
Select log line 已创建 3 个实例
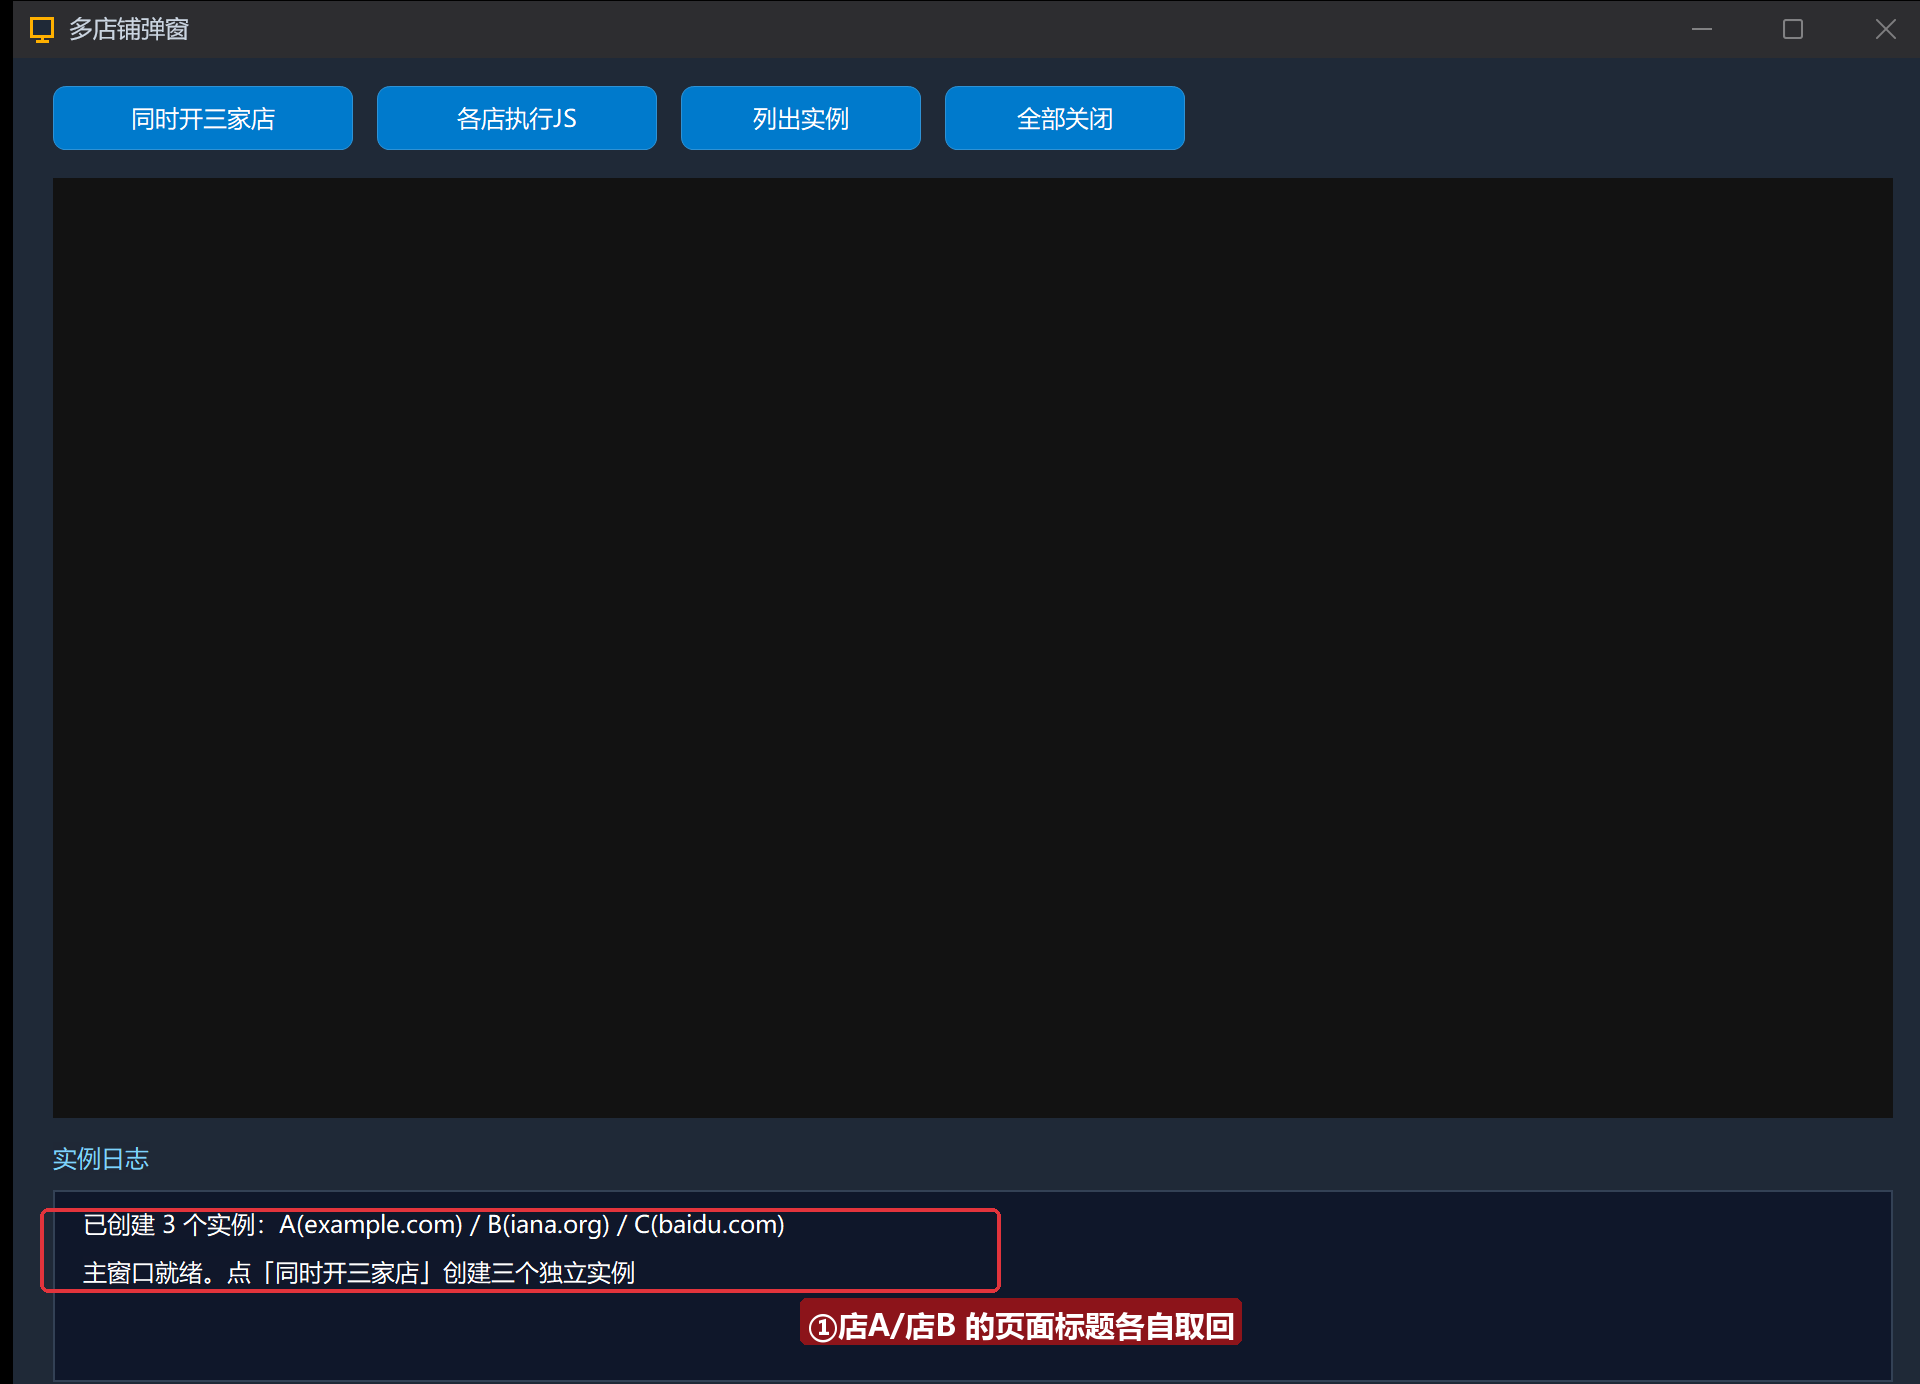[434, 1225]
